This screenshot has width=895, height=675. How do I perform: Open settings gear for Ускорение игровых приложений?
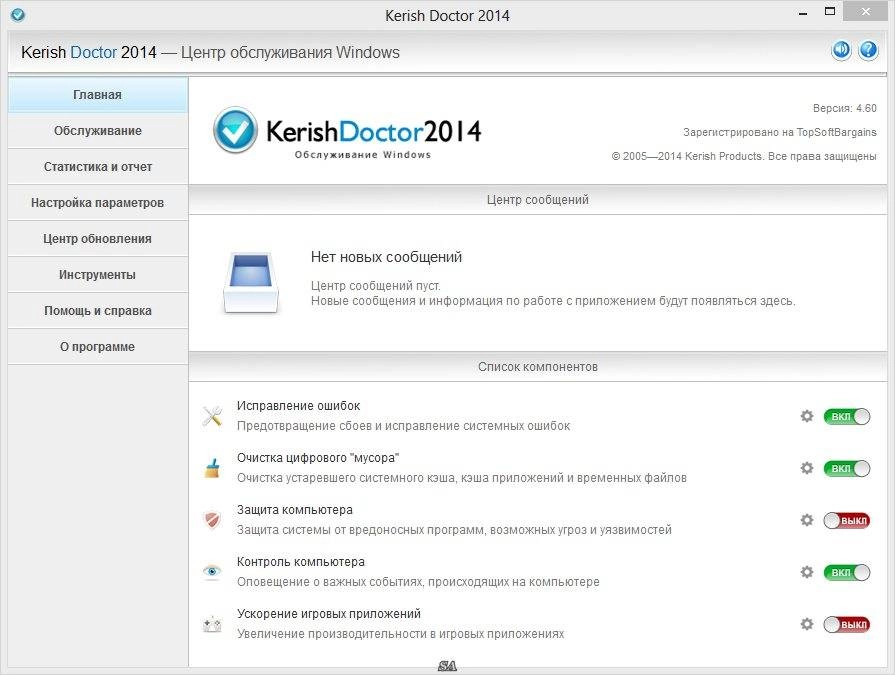pos(807,624)
